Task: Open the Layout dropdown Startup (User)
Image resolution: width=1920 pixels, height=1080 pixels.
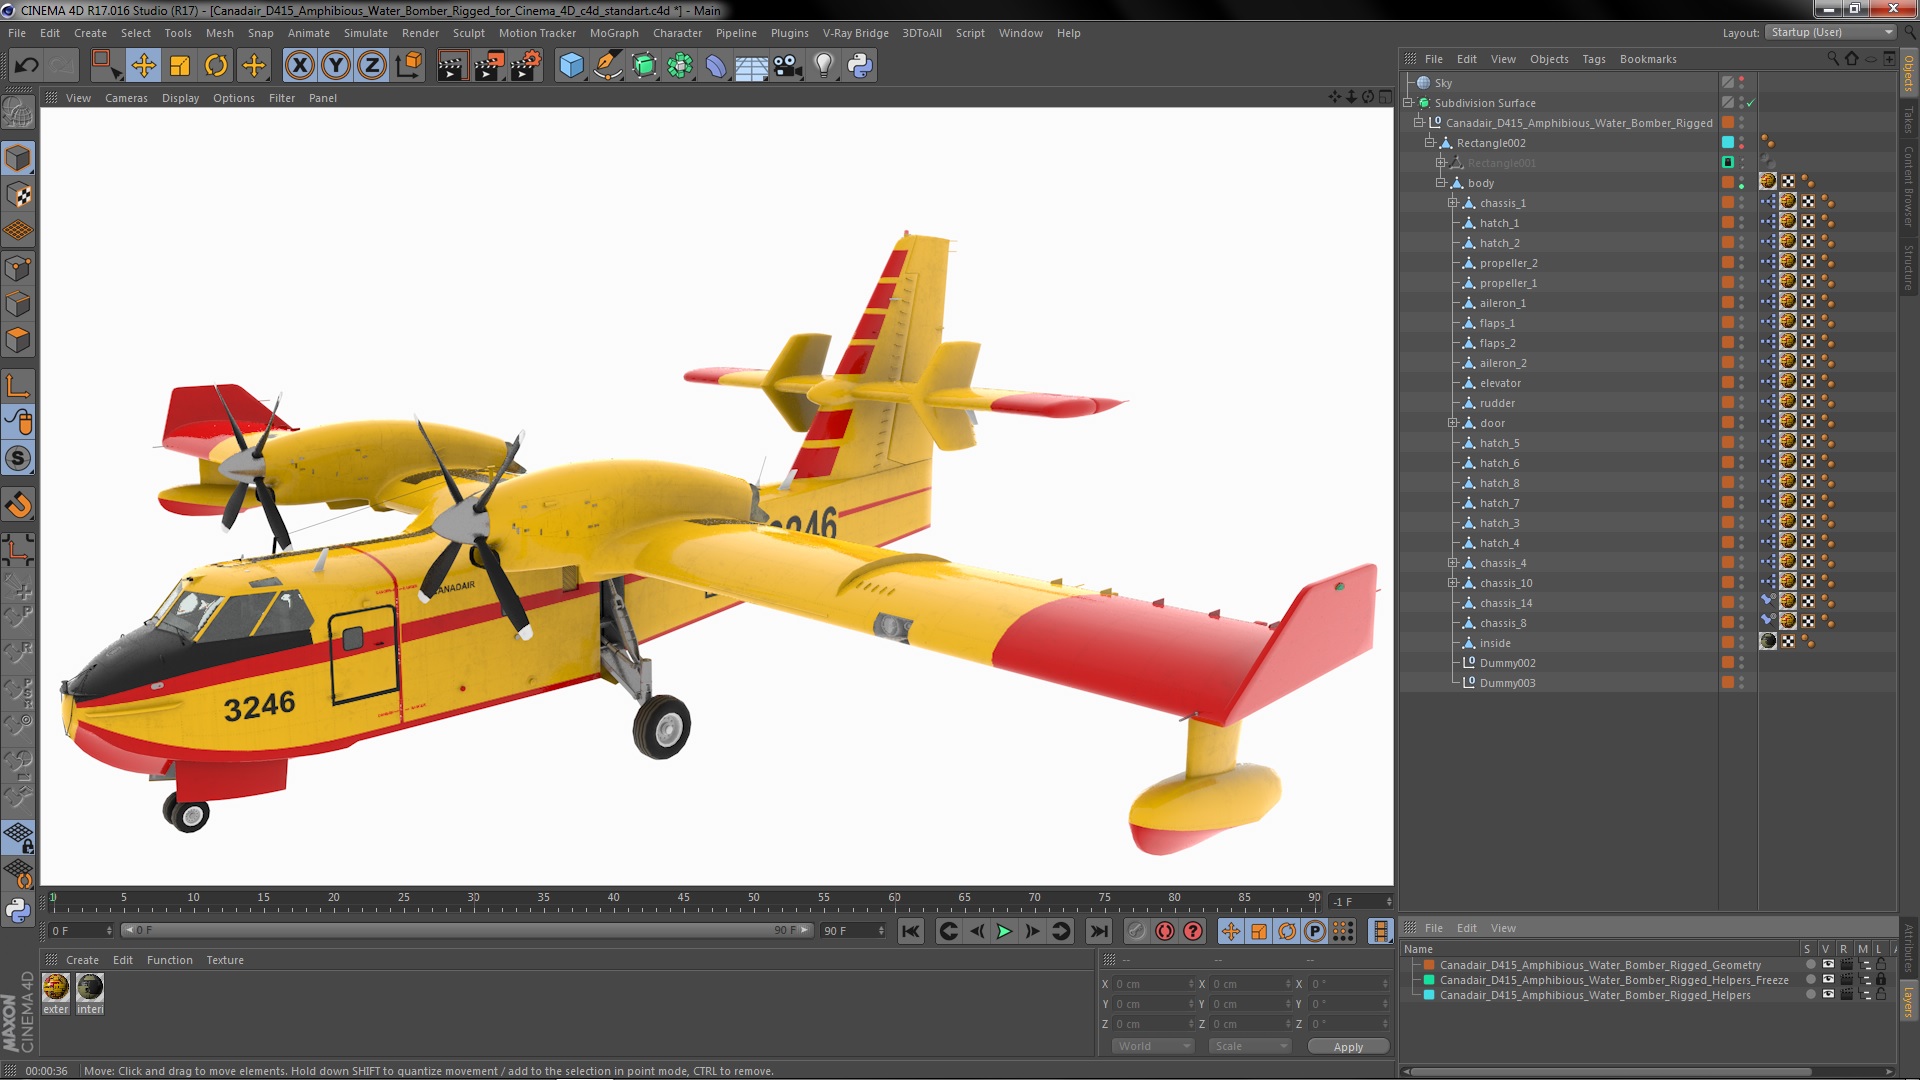Action: coord(1830,32)
